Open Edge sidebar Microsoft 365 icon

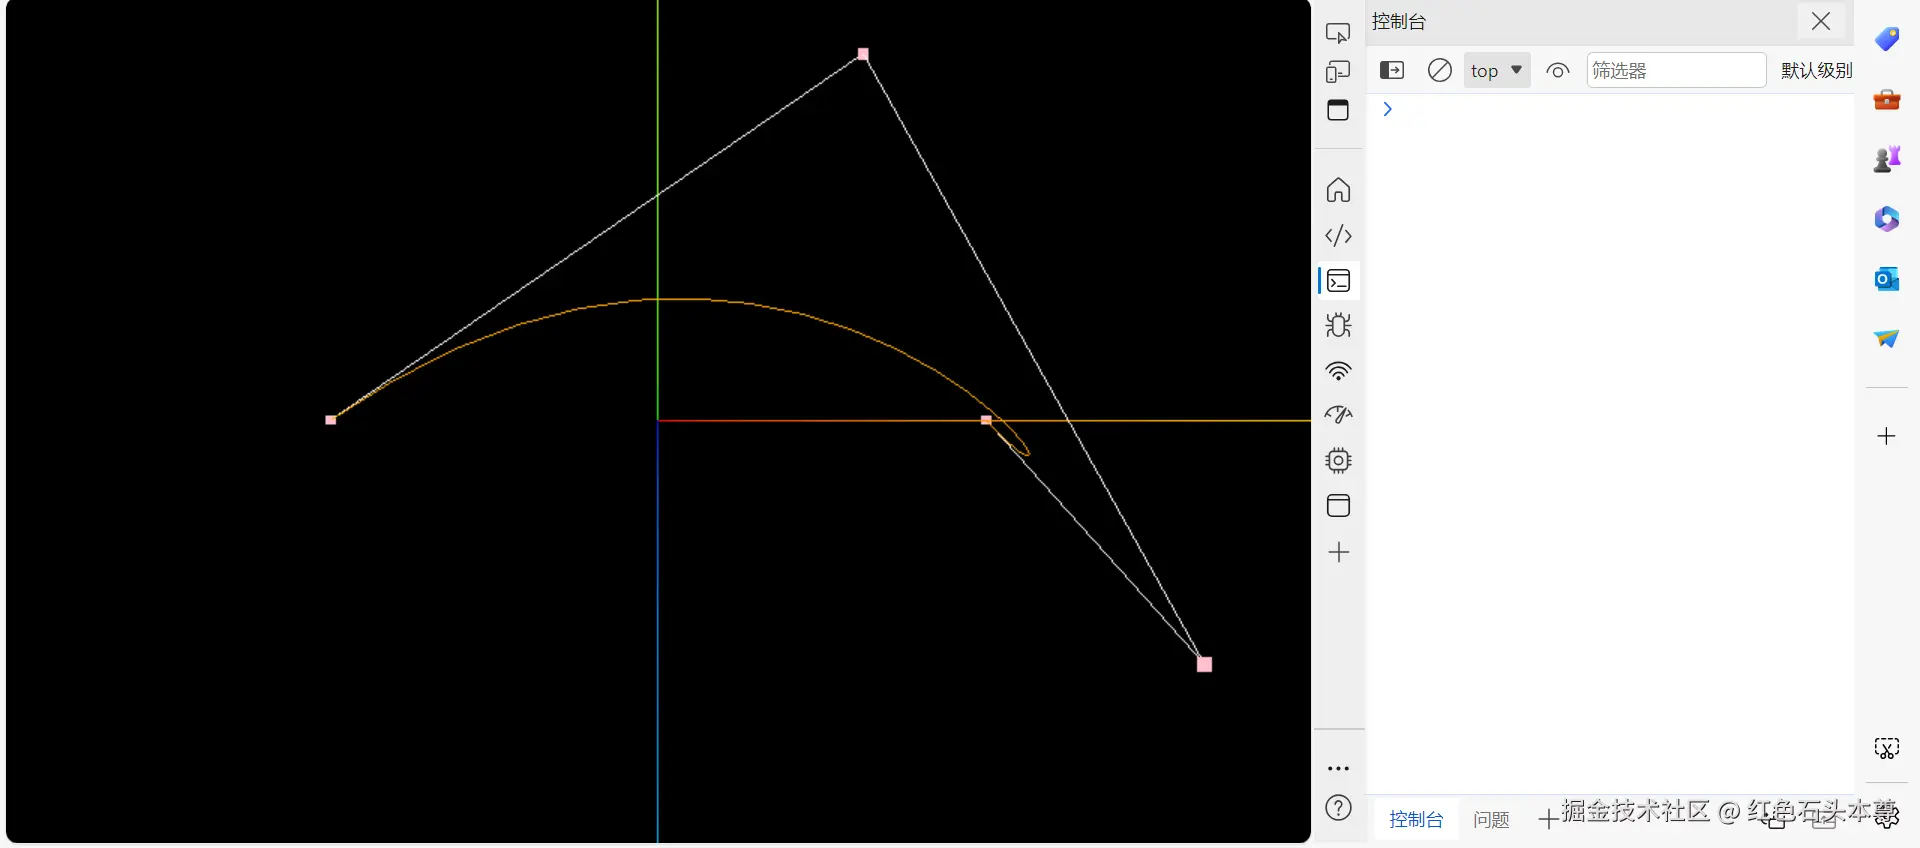1887,219
